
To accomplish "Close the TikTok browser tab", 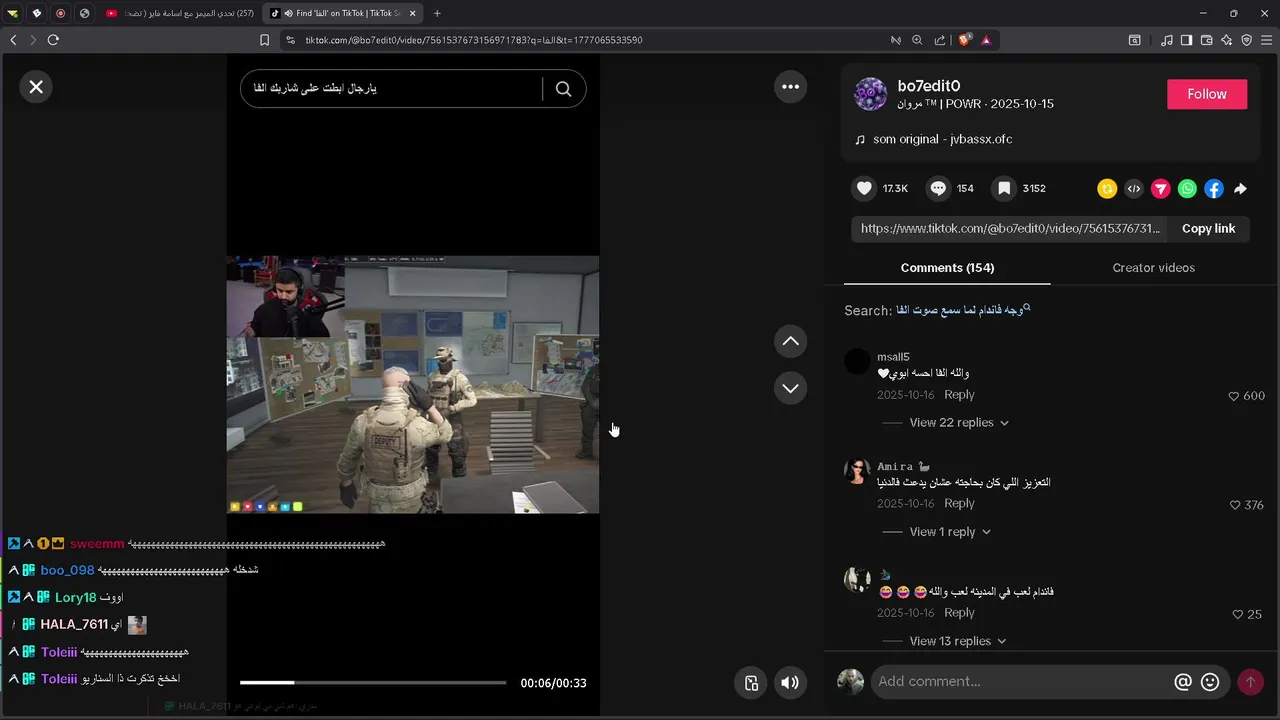I will pos(411,13).
